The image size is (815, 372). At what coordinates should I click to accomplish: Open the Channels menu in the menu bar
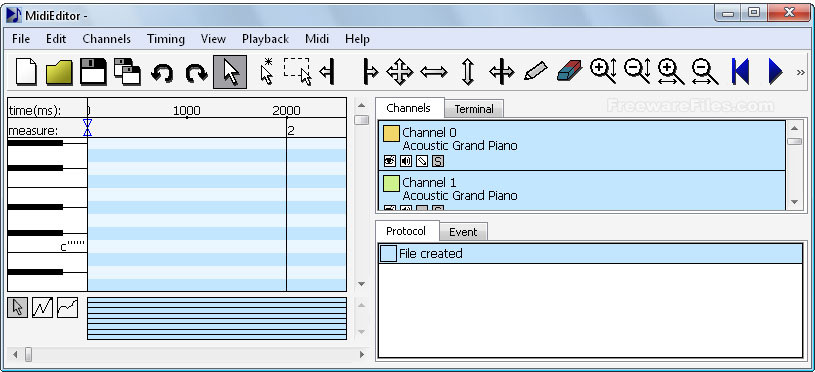tap(107, 39)
